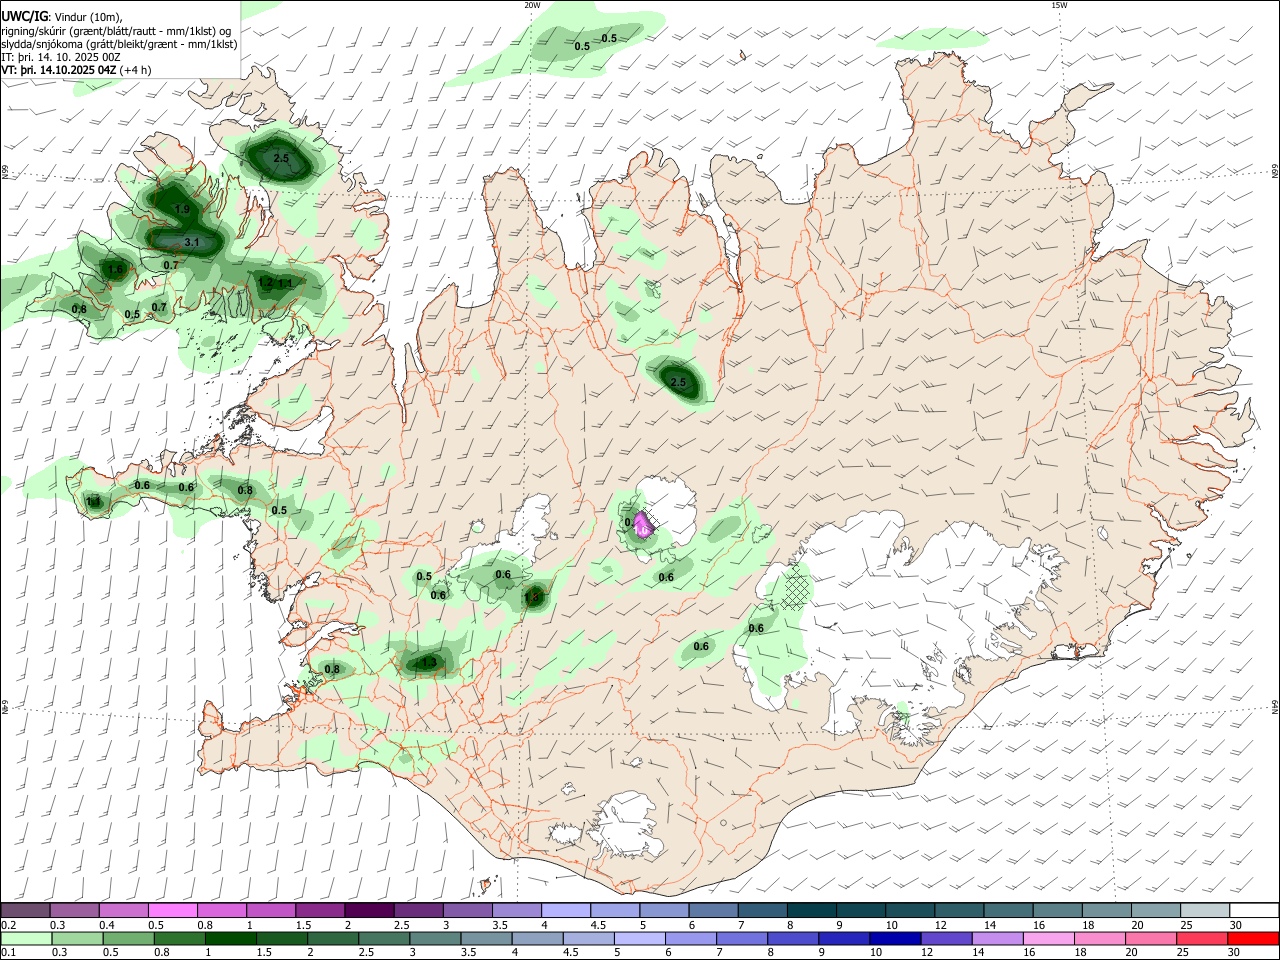Click the "2.5" value in north-central Iceland
Viewport: 1280px width, 960px height.
click(678, 382)
